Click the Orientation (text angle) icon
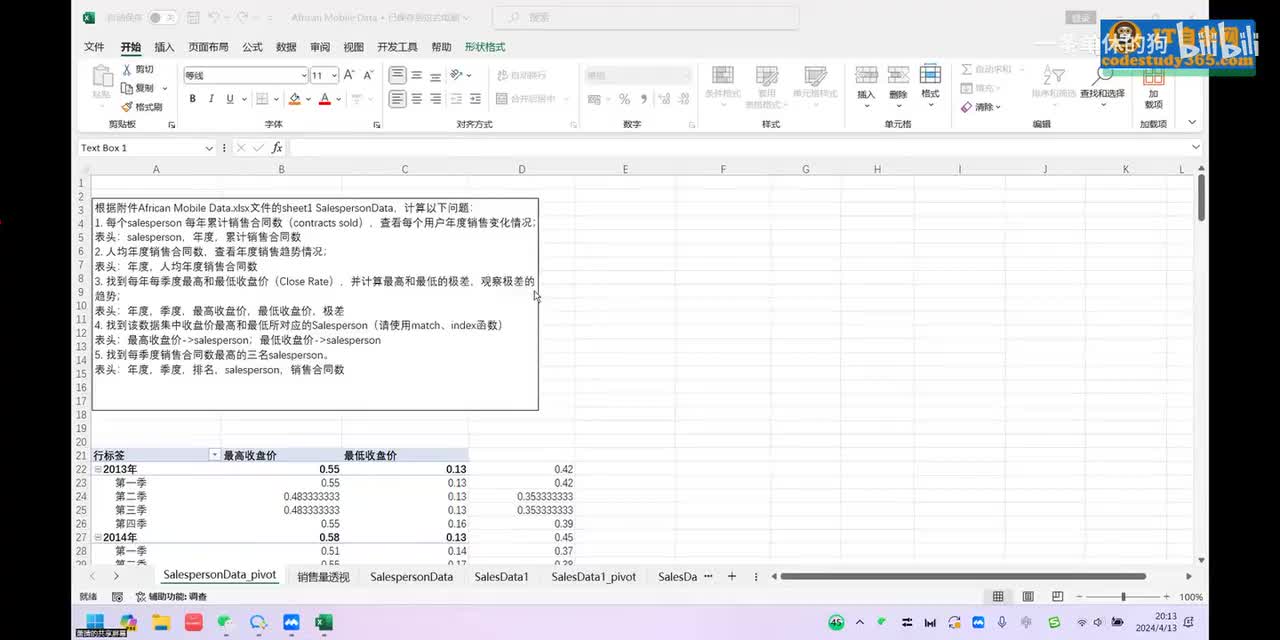The height and width of the screenshot is (640, 1280). tap(457, 75)
